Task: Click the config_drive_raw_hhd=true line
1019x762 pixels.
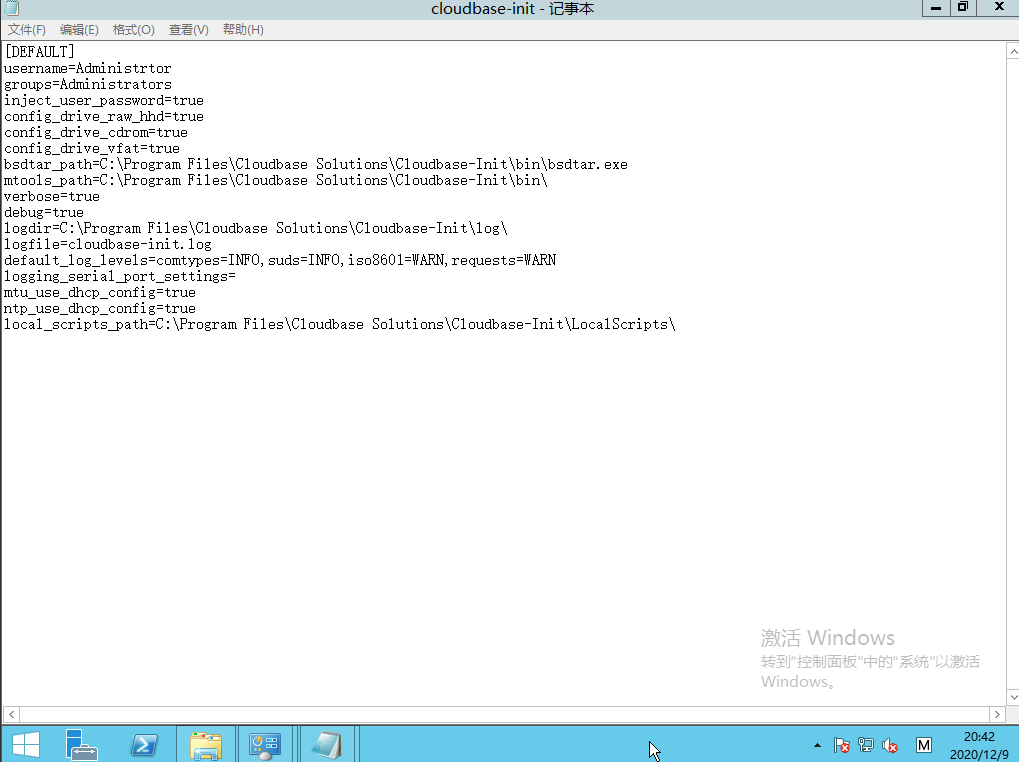Action: click(x=104, y=116)
